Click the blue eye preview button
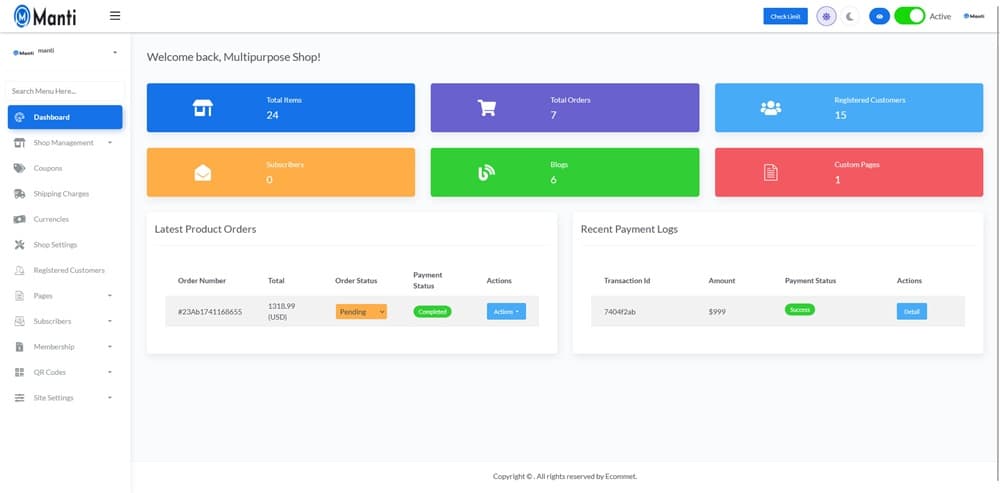 [x=879, y=16]
